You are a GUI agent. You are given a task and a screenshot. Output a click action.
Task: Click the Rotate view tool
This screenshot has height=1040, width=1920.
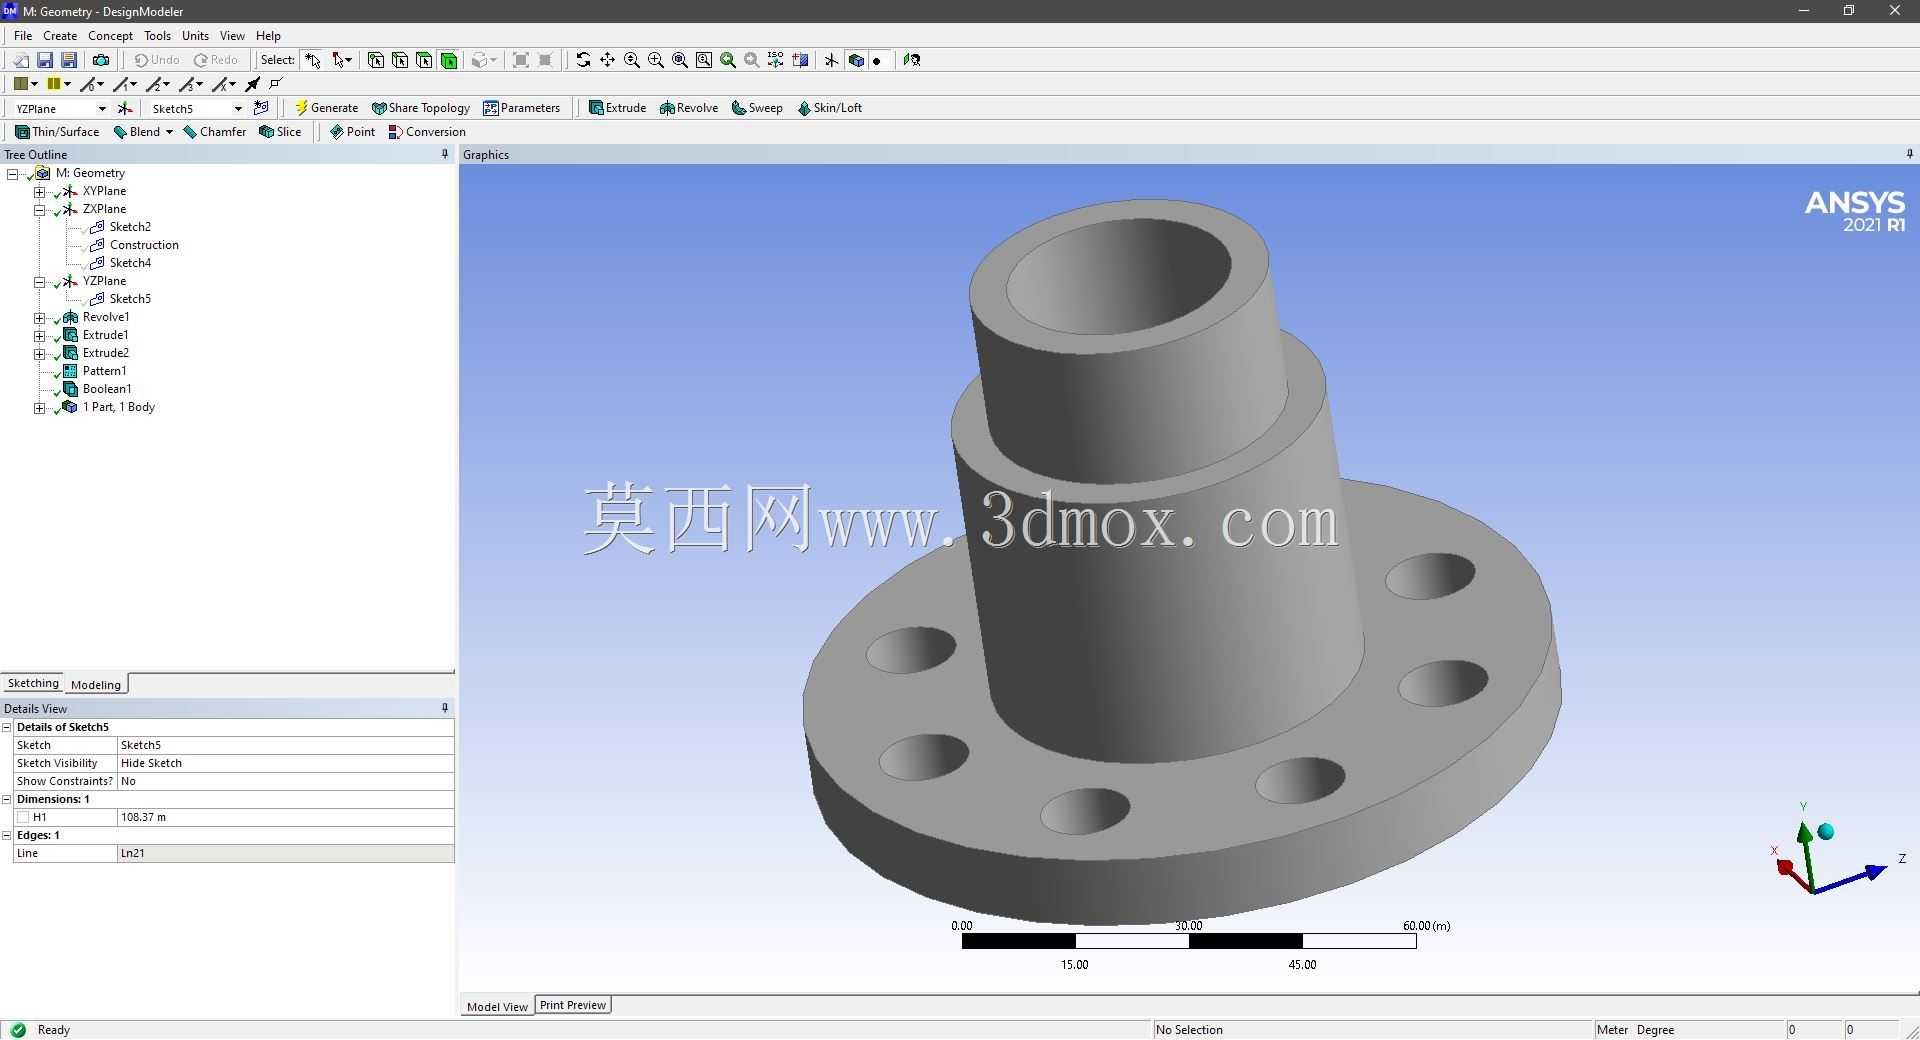583,60
